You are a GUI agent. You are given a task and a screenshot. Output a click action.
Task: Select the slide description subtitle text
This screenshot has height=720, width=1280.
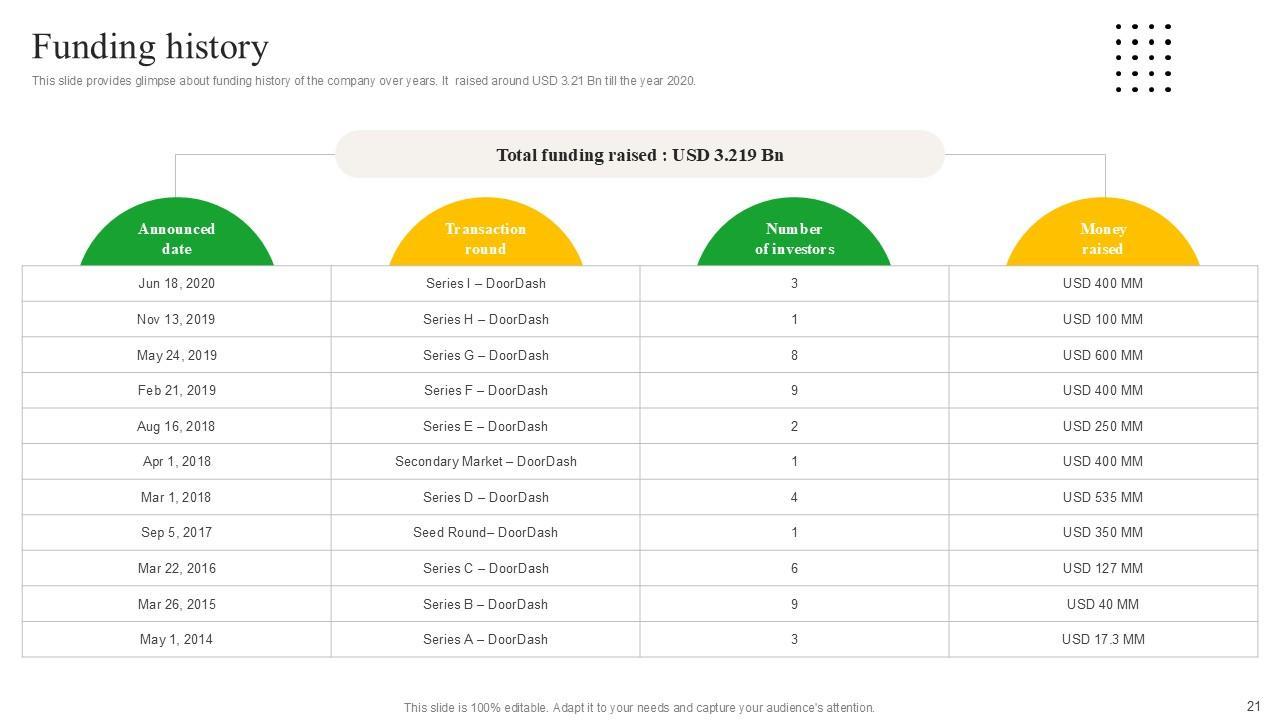coord(363,81)
